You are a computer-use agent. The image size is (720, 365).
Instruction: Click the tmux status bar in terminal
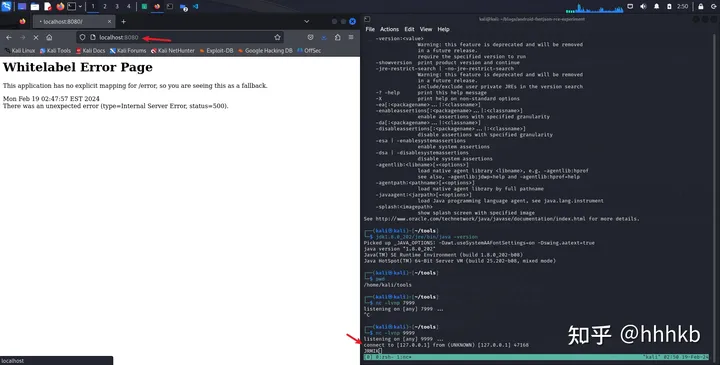pyautogui.click(x=536, y=357)
